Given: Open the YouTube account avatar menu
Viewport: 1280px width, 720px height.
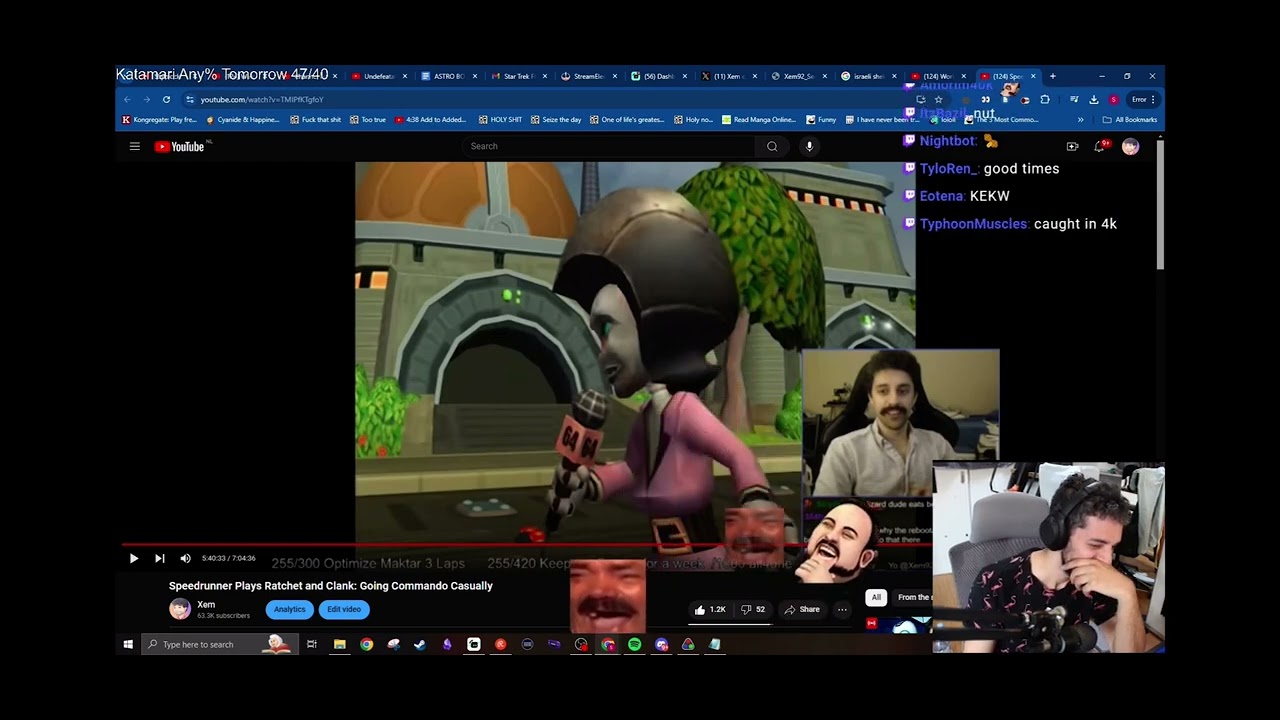Looking at the screenshot, I should 1130,146.
